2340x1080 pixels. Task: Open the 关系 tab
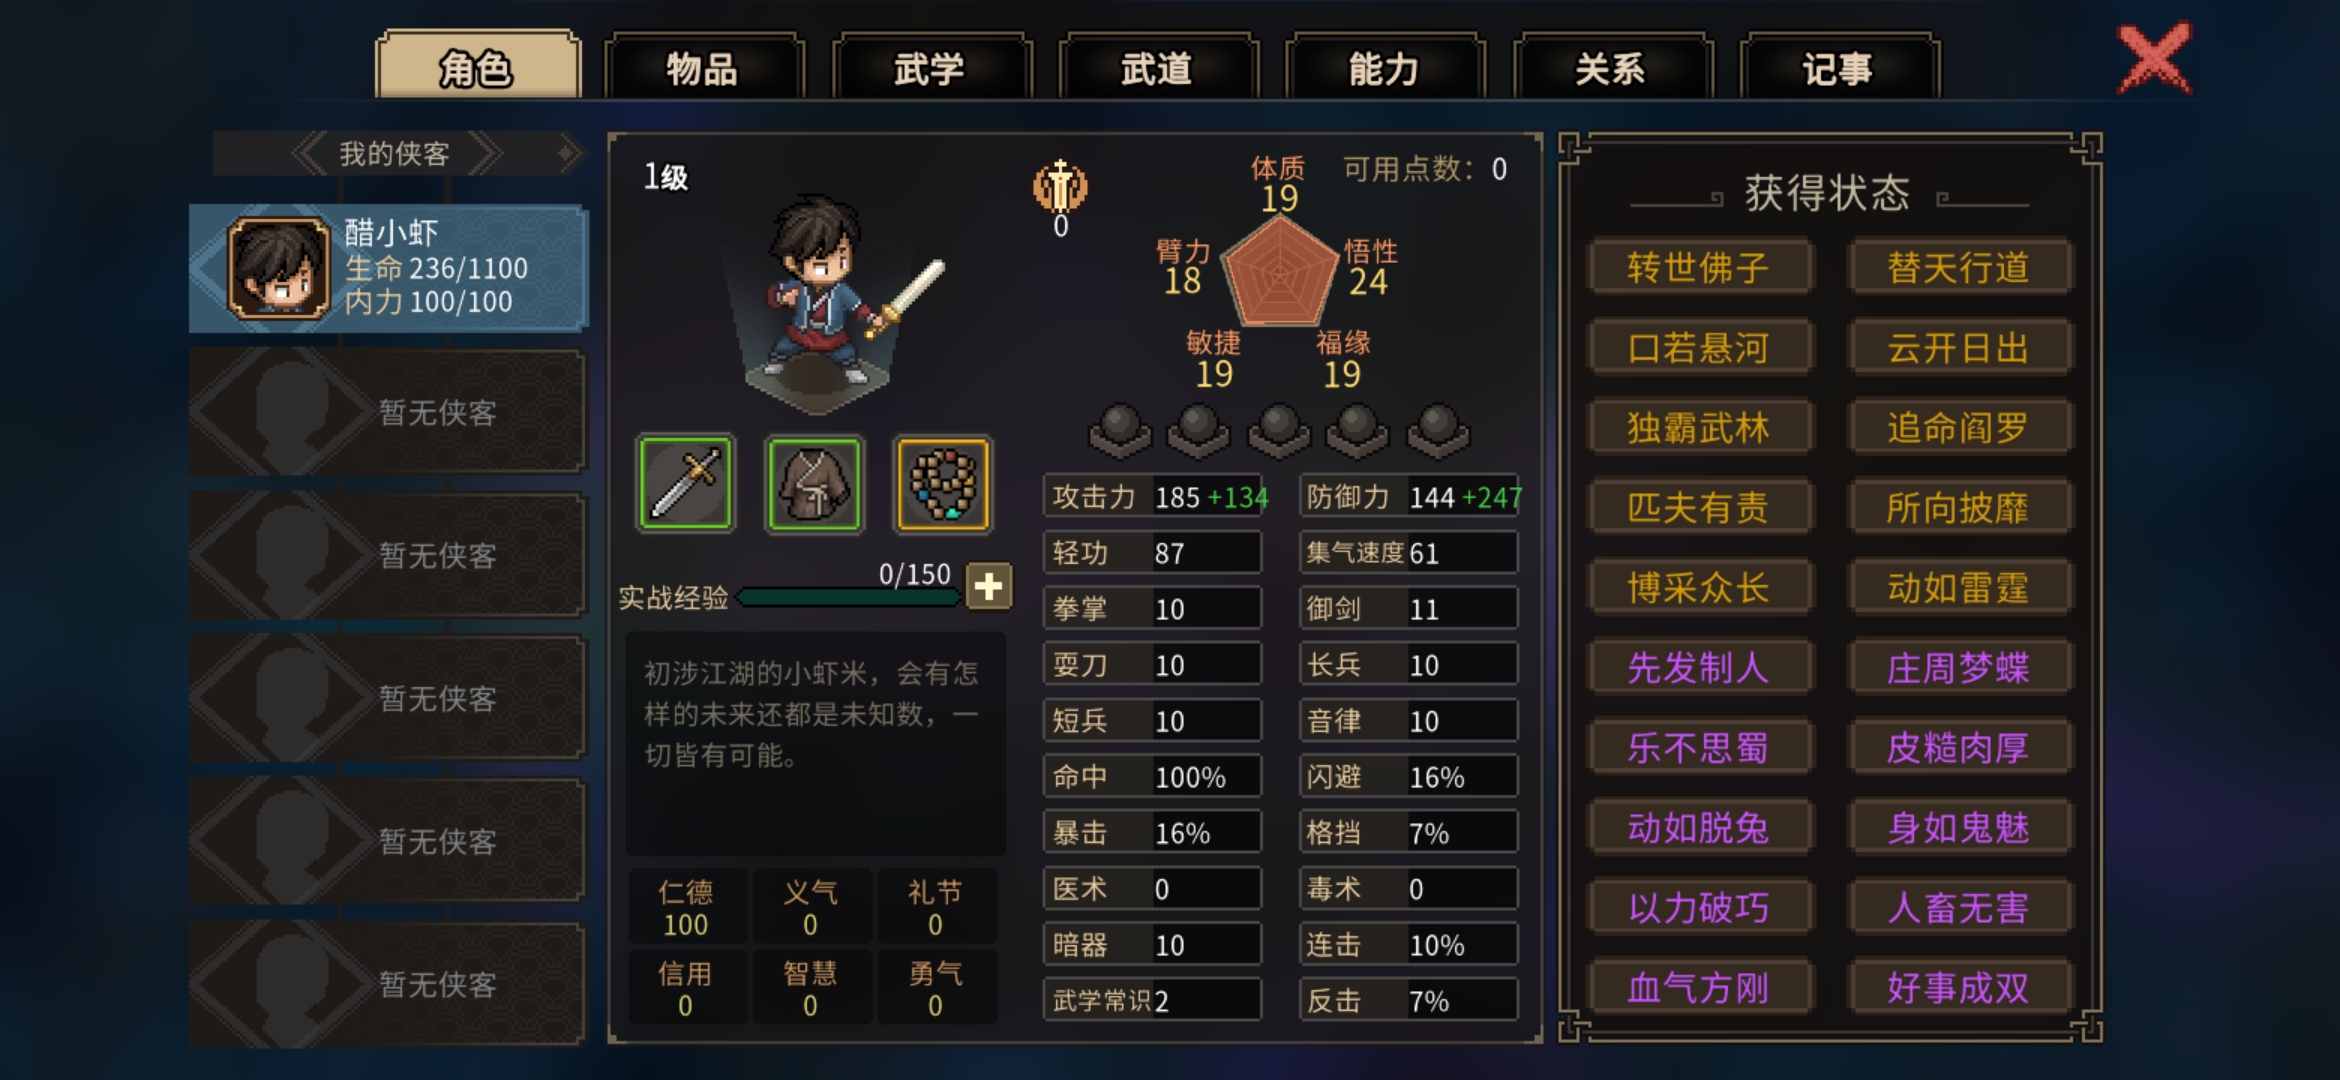tap(1611, 68)
